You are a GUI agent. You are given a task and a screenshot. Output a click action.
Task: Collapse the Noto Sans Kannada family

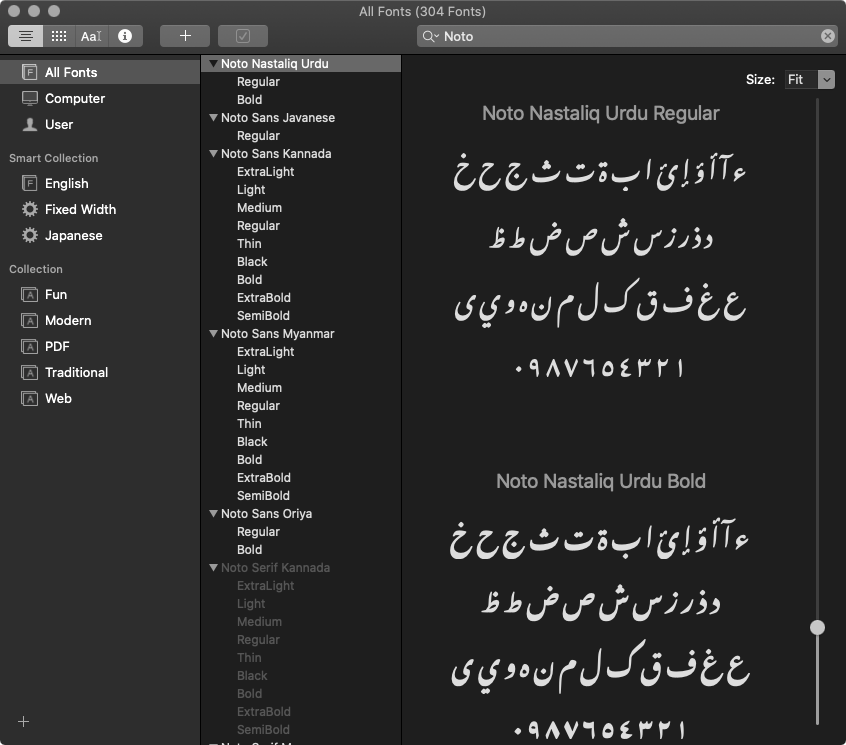pos(213,154)
